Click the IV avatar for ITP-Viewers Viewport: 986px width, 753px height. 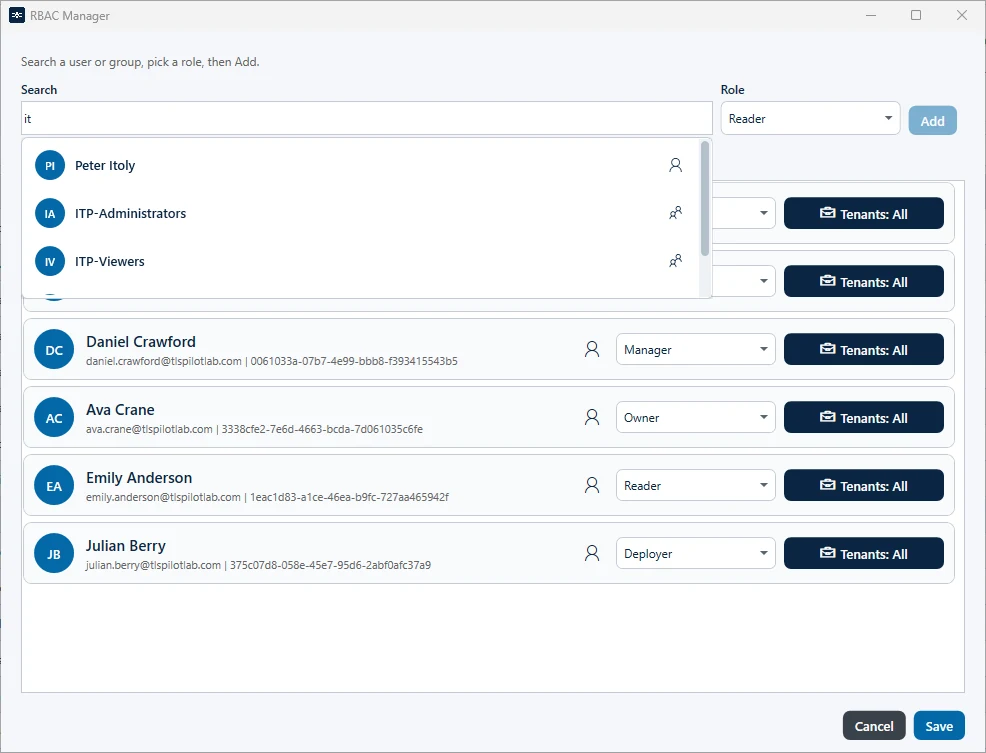(x=50, y=261)
